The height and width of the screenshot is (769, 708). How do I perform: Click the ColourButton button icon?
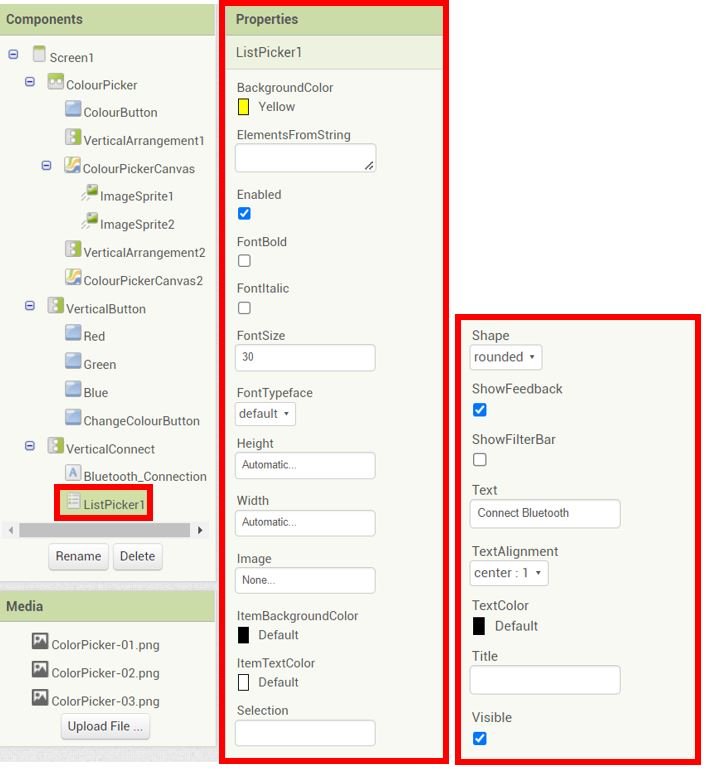coord(73,109)
